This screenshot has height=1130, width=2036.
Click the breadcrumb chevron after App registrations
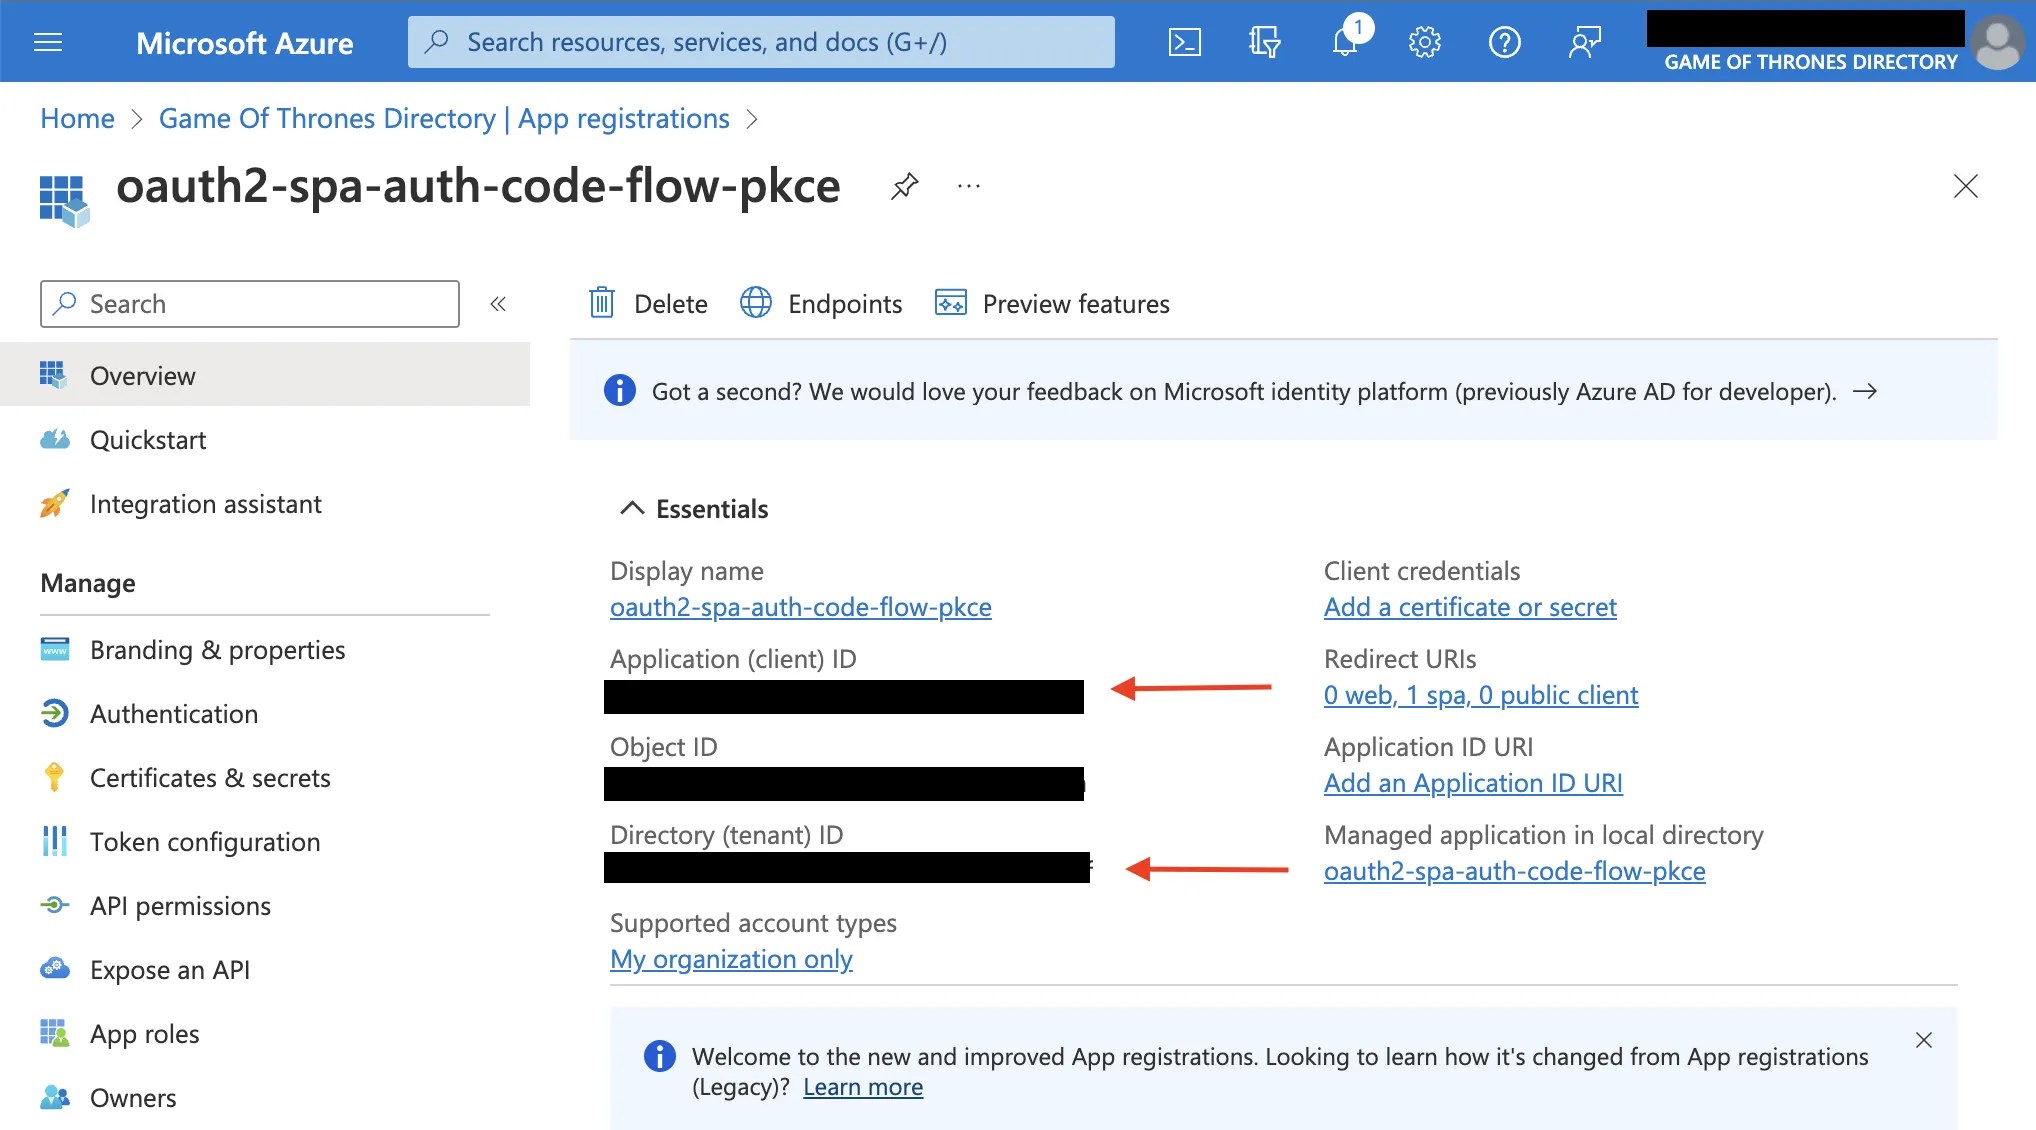coord(753,119)
